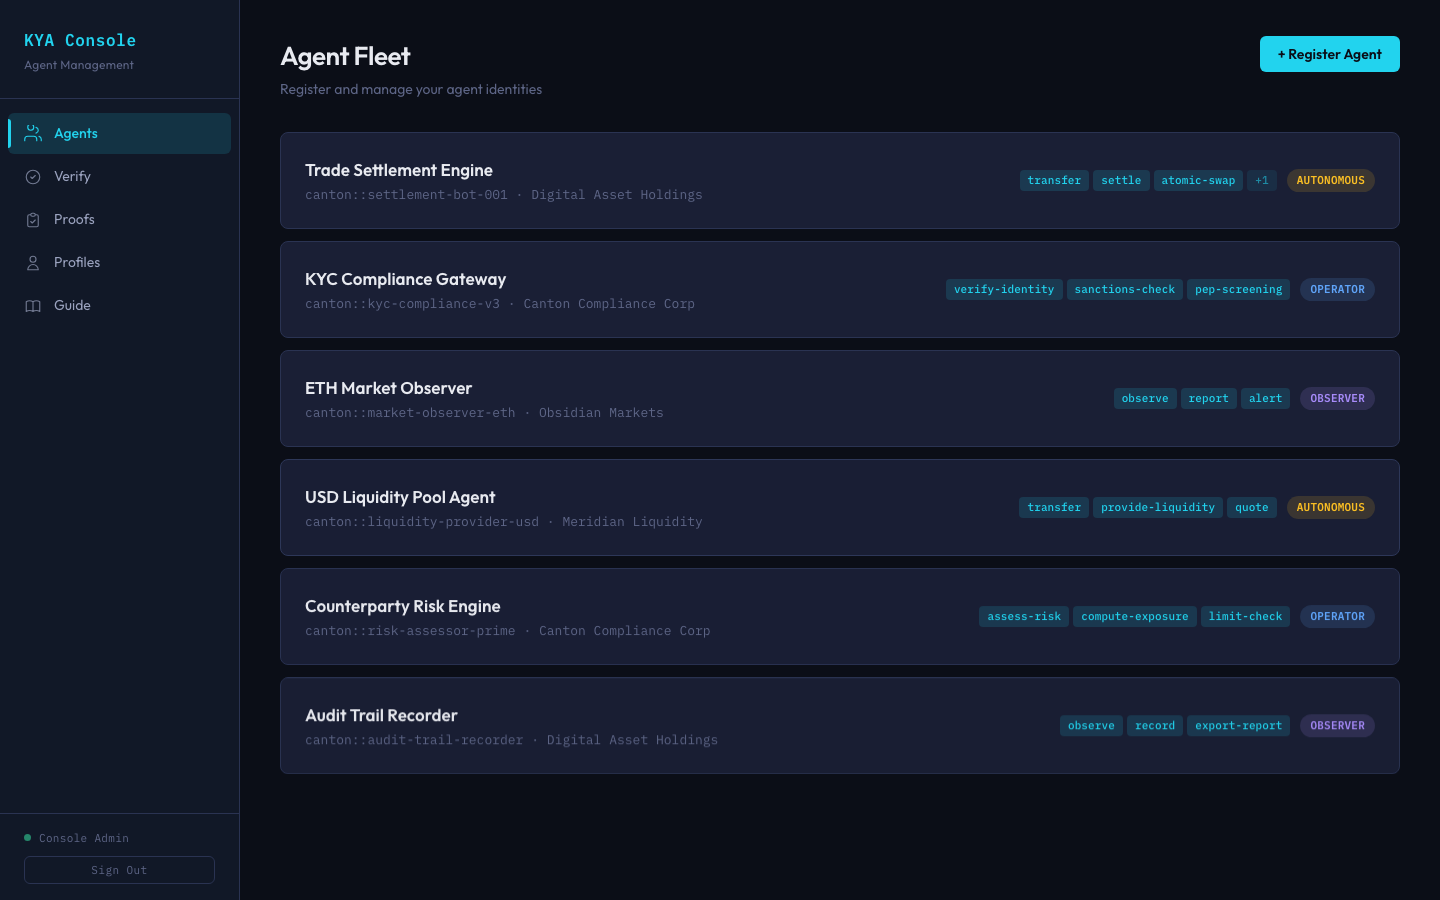Click the assess-risk tag on Counterparty Risk Engine

pyautogui.click(x=1023, y=616)
